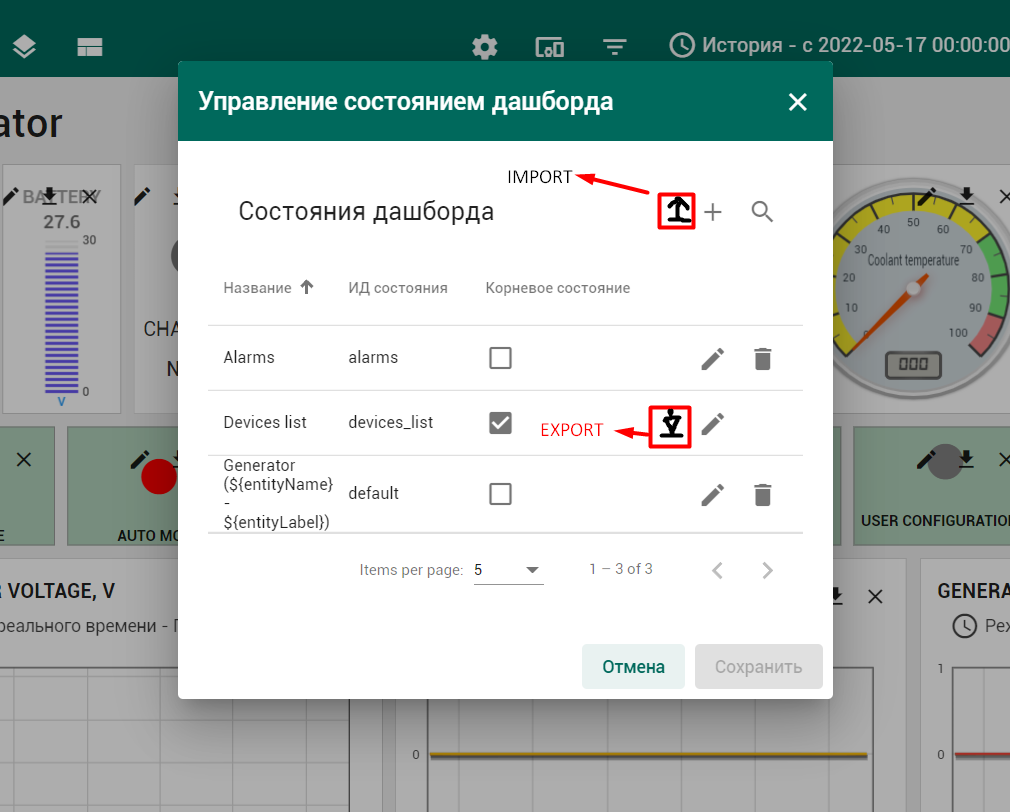Delete the Alarms state
Image resolution: width=1010 pixels, height=812 pixels.
pos(763,359)
